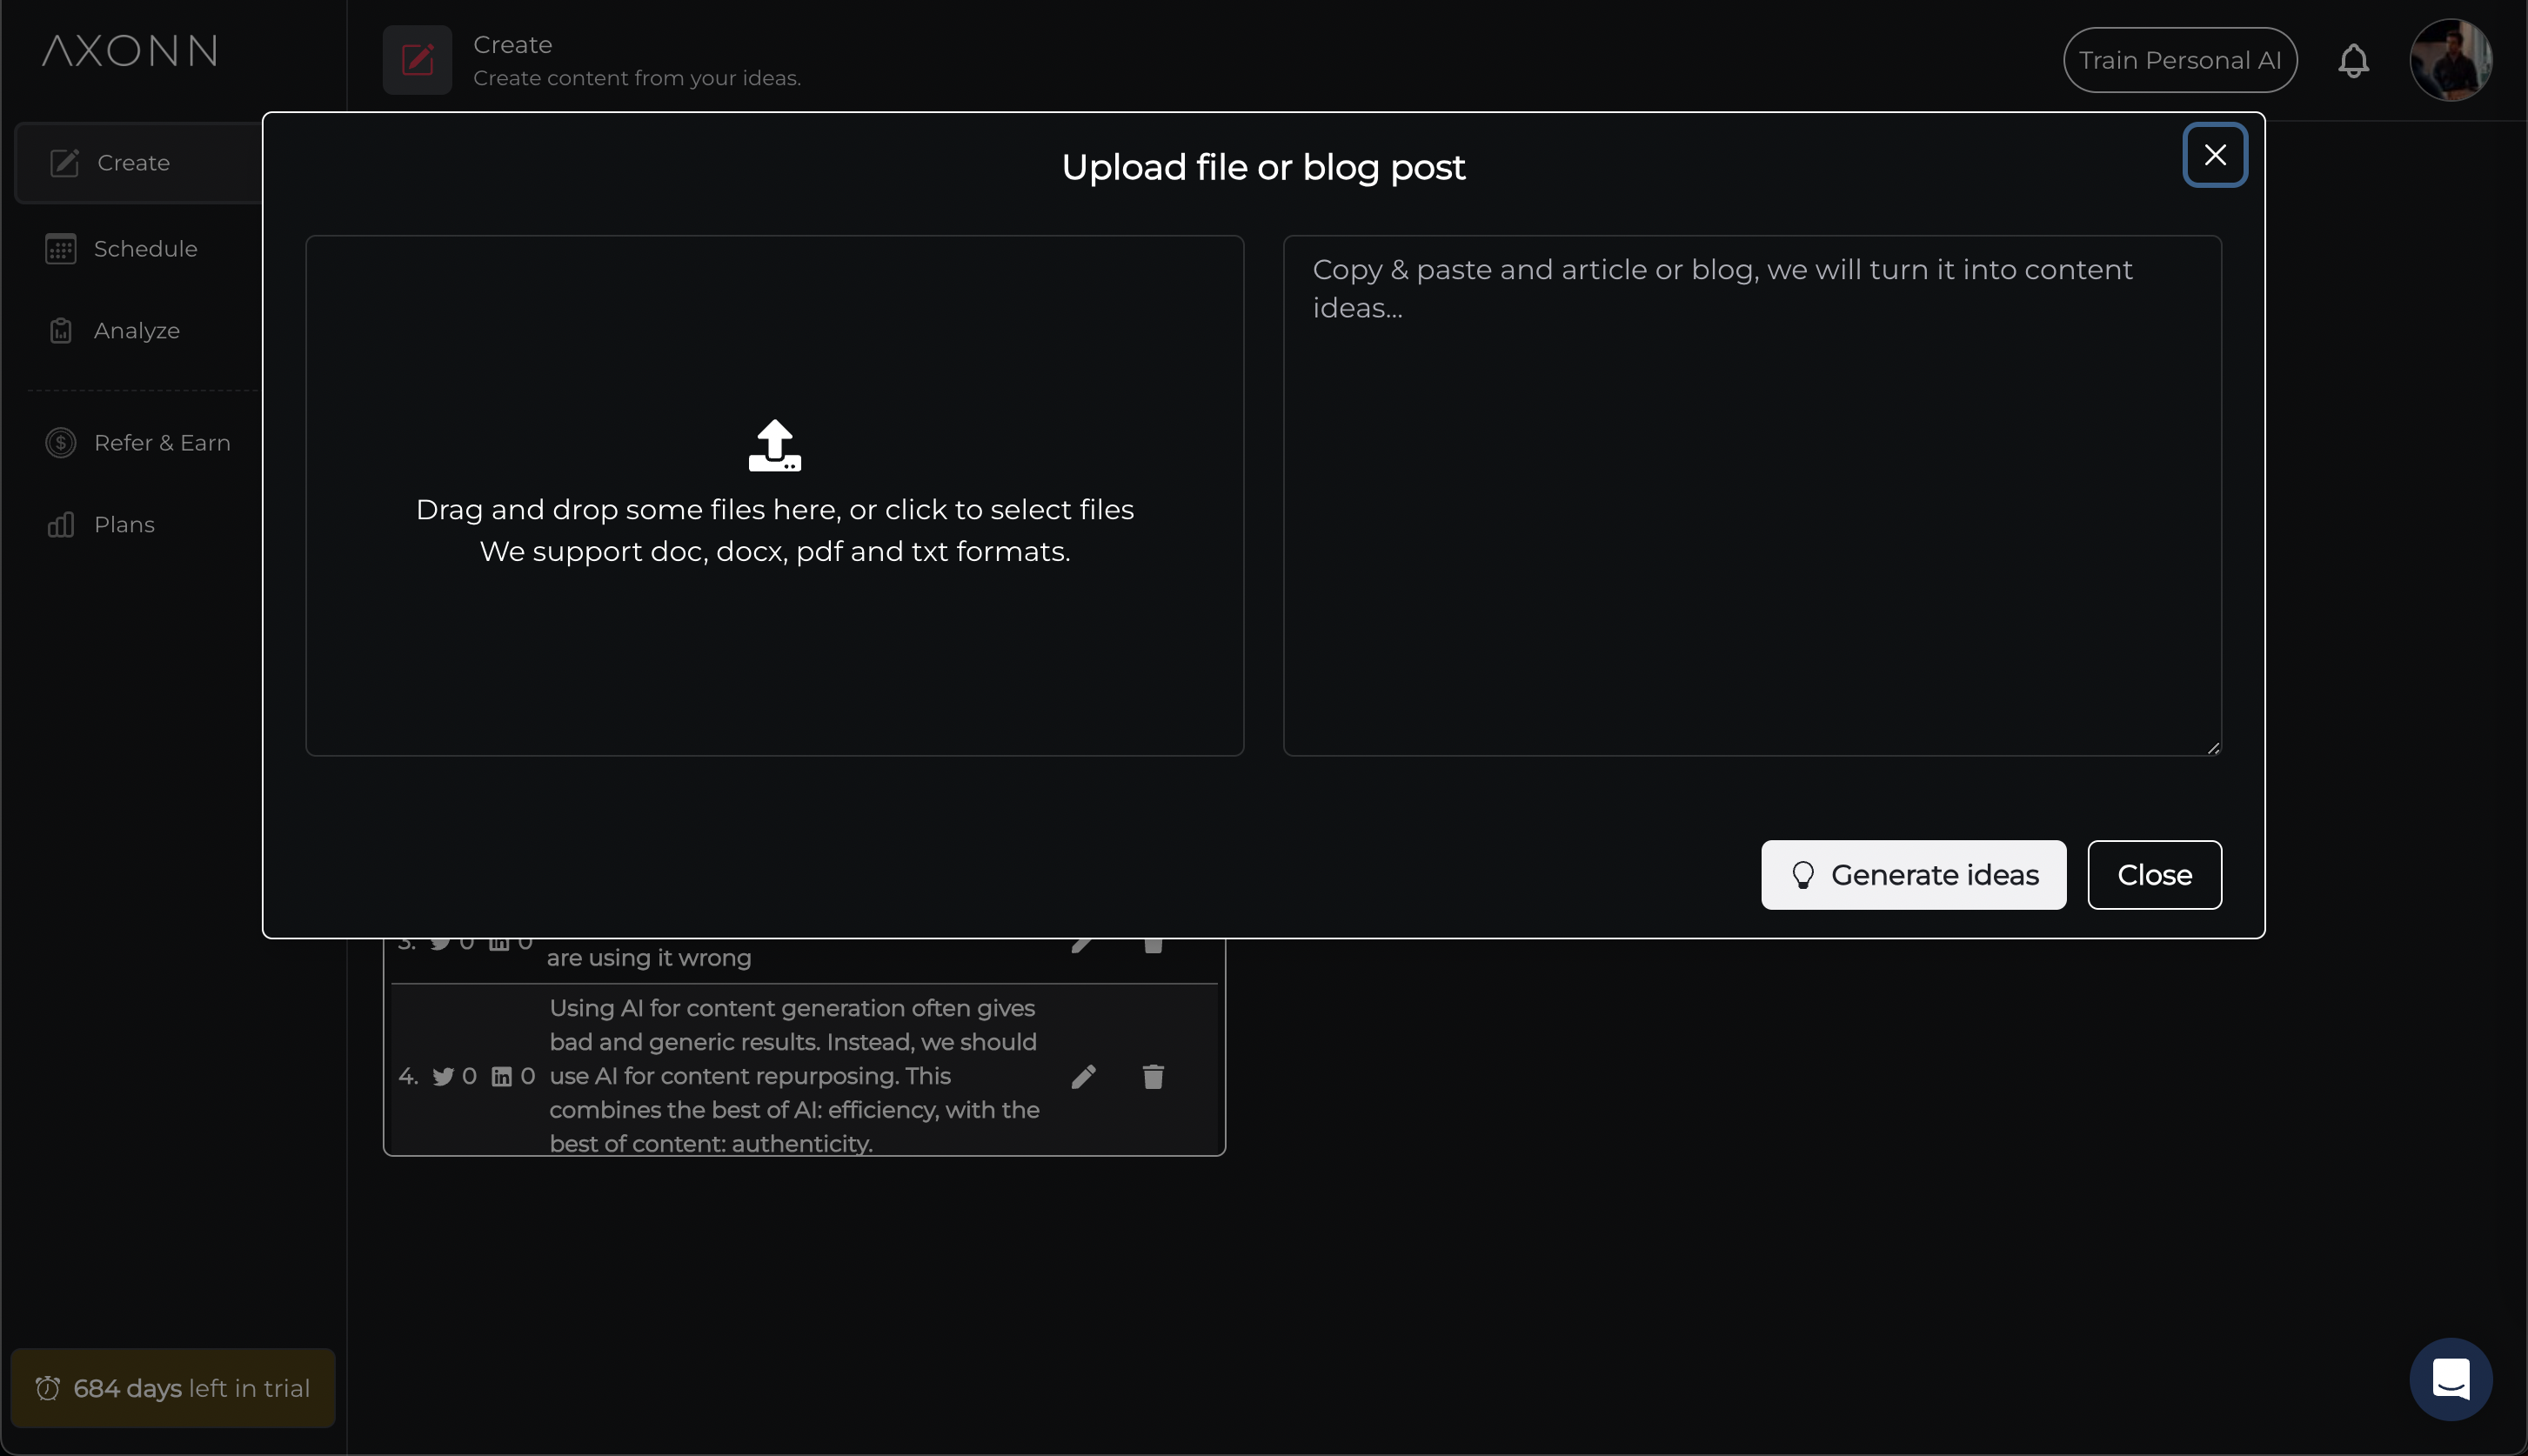2528x1456 pixels.
Task: Click the Train Personal AI button
Action: [2179, 61]
